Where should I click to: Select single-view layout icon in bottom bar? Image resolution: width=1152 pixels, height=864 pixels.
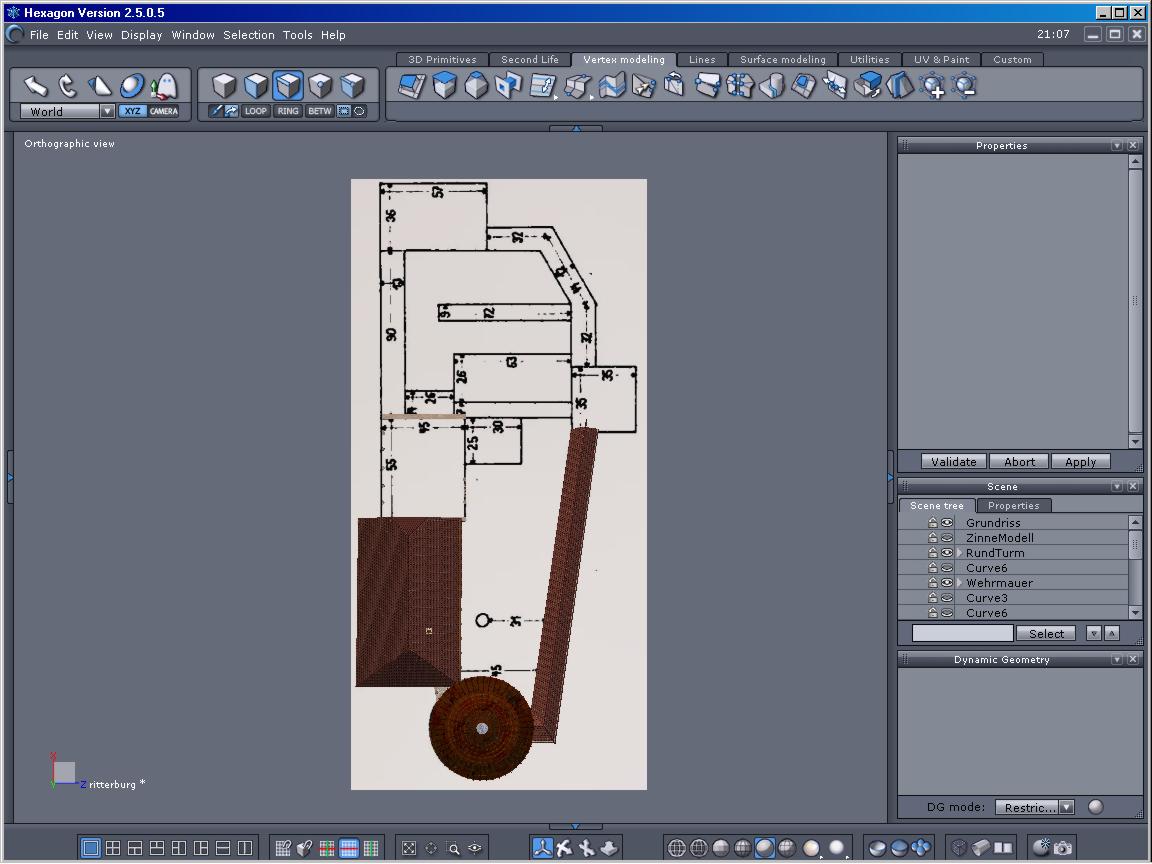[x=91, y=848]
